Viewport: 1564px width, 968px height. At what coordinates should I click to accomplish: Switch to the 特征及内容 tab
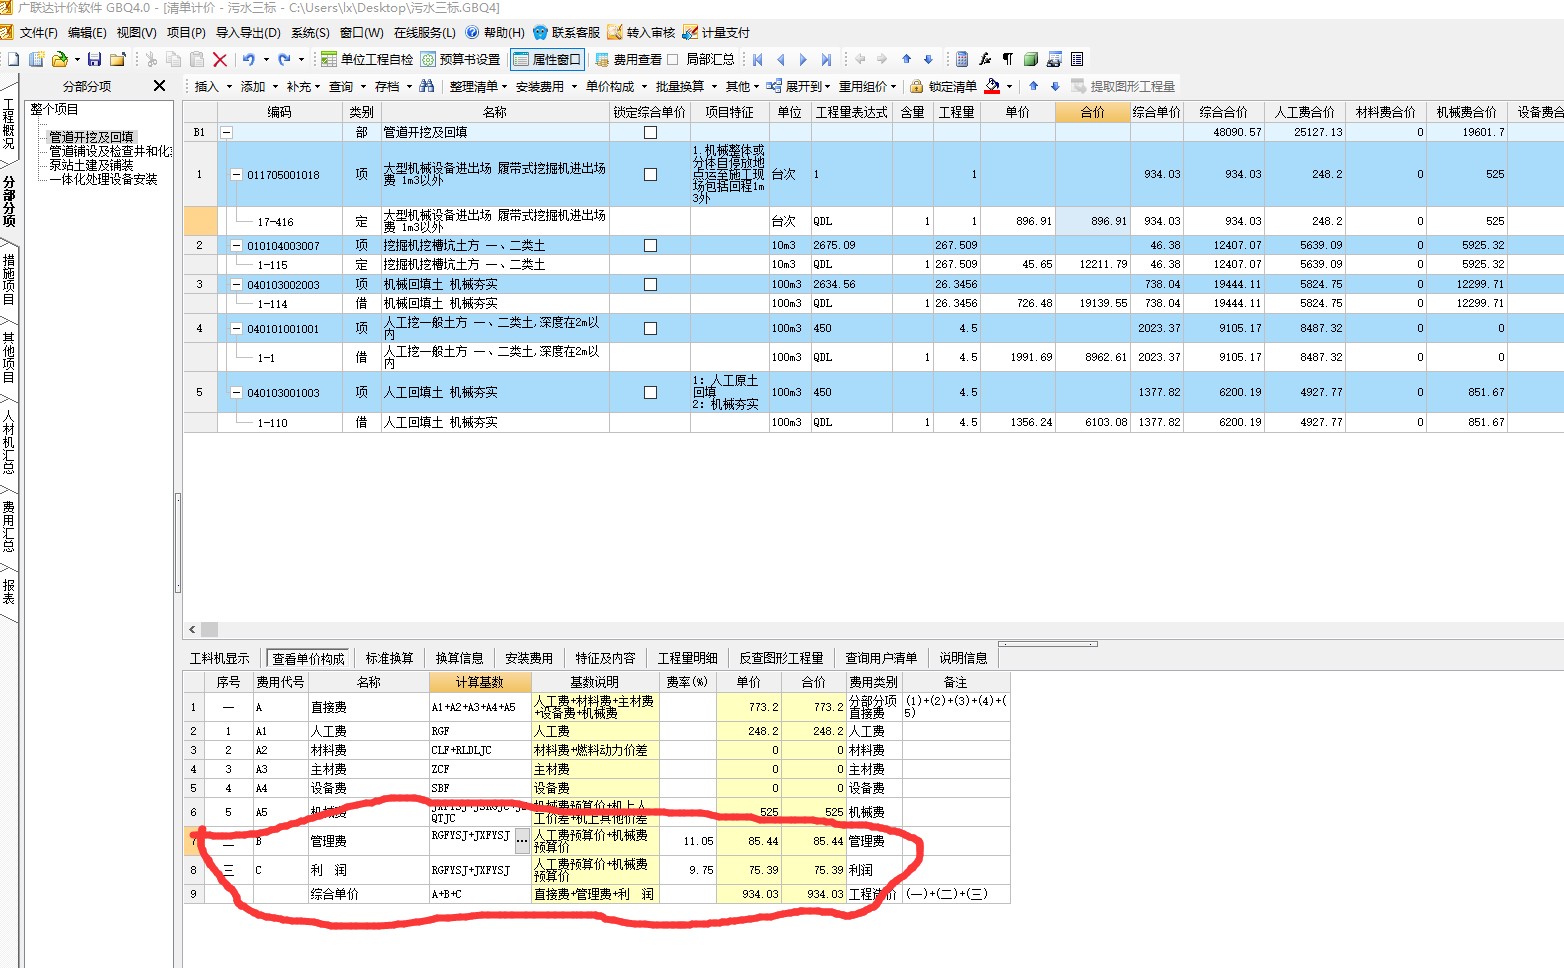605,658
